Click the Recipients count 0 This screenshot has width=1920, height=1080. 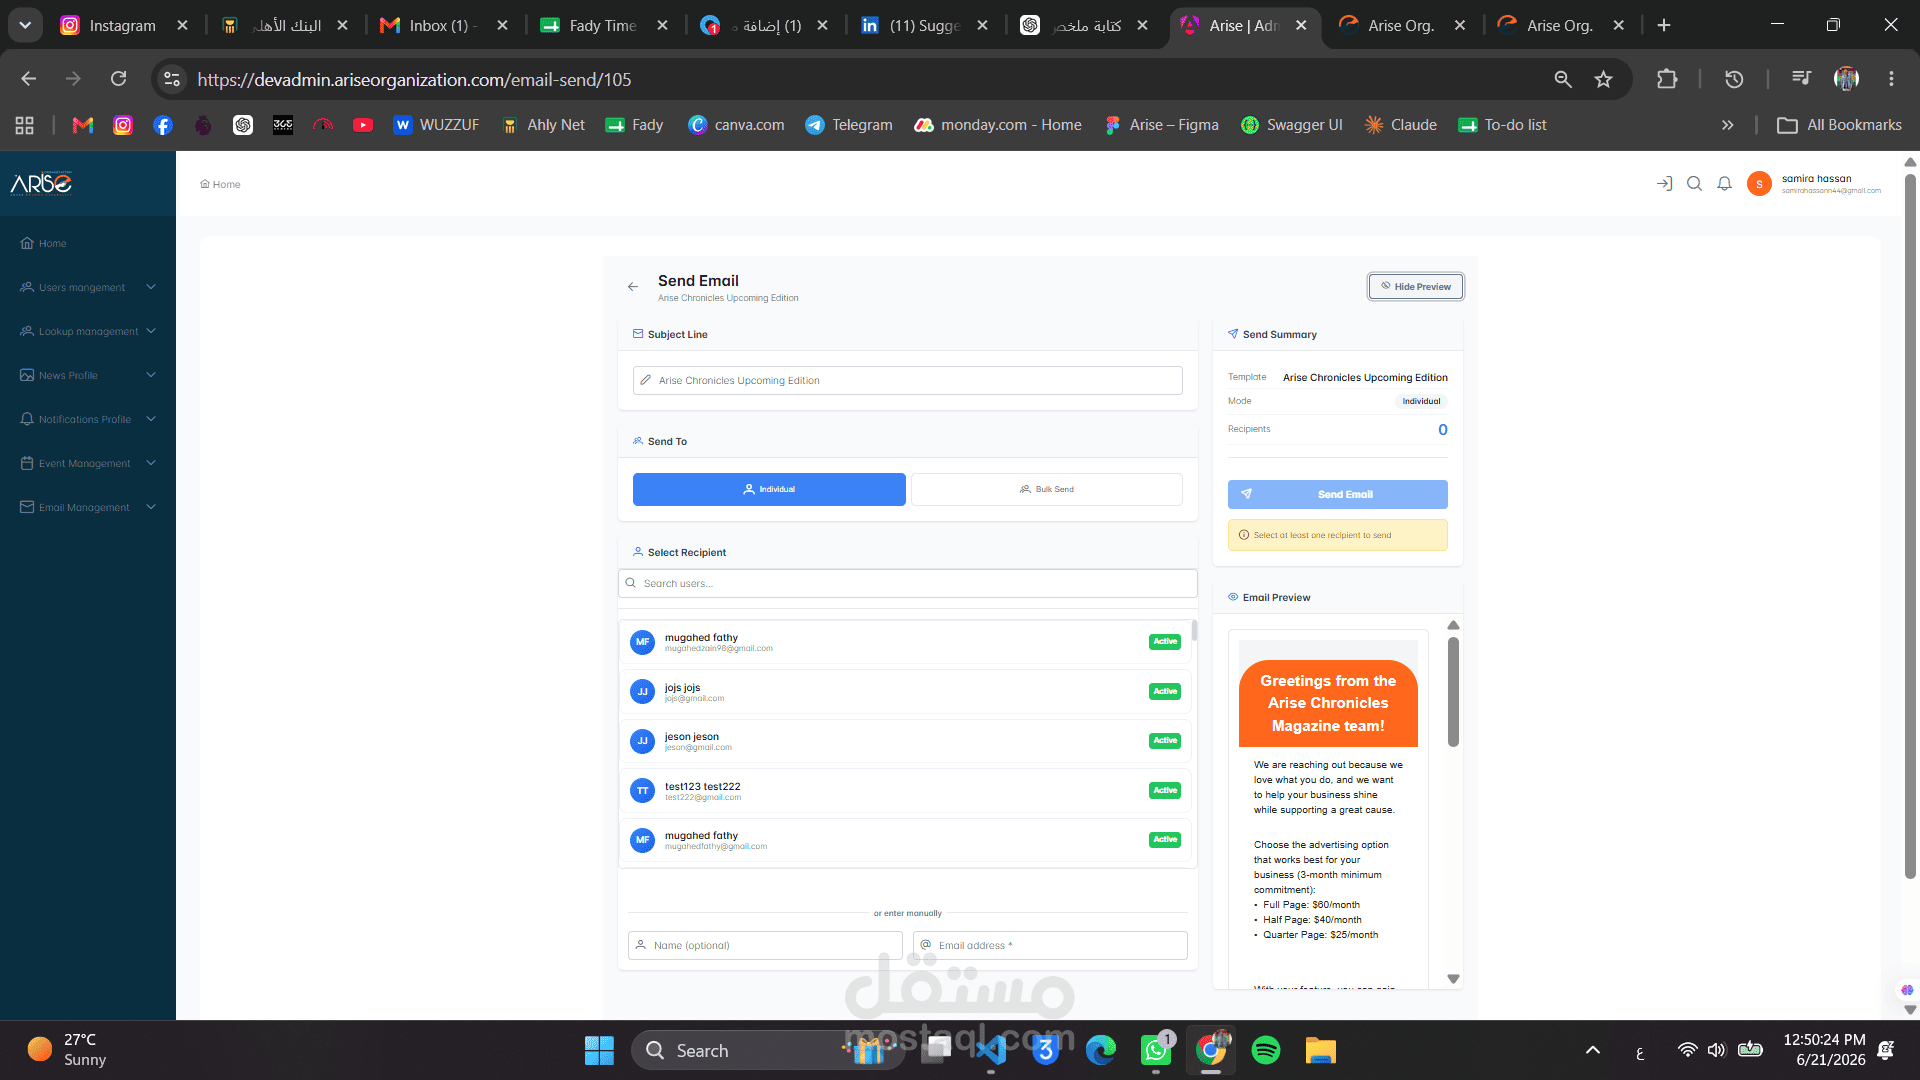pos(1442,430)
